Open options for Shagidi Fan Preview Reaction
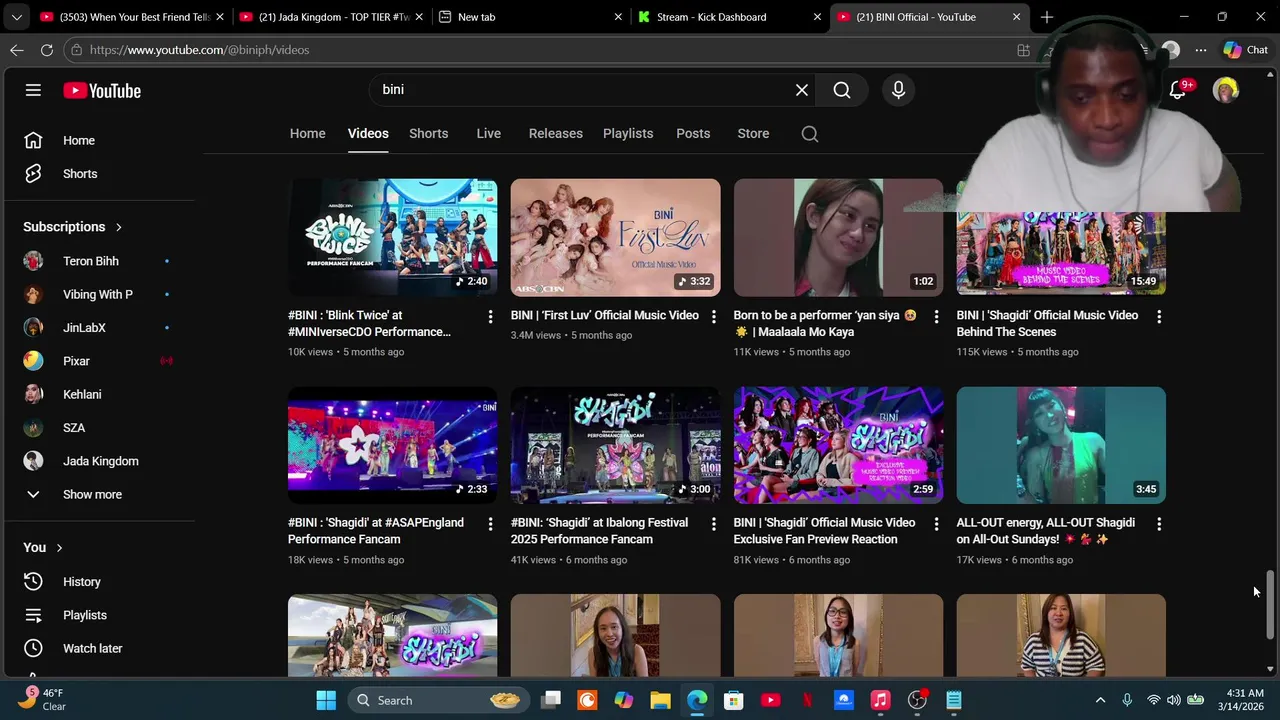 point(936,524)
